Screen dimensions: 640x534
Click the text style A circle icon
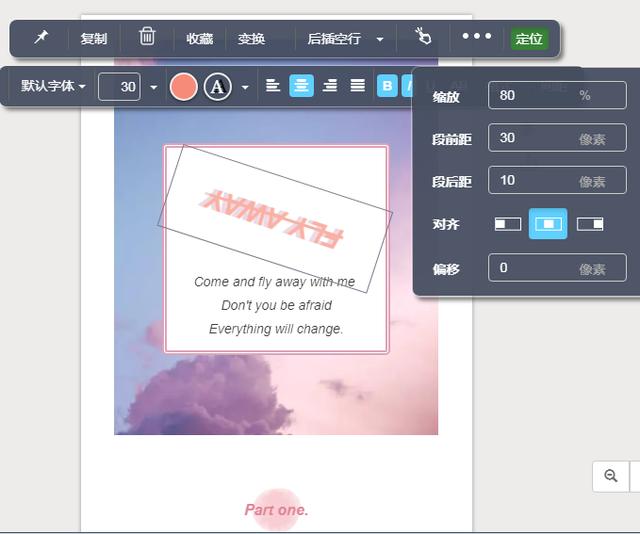pyautogui.click(x=218, y=87)
